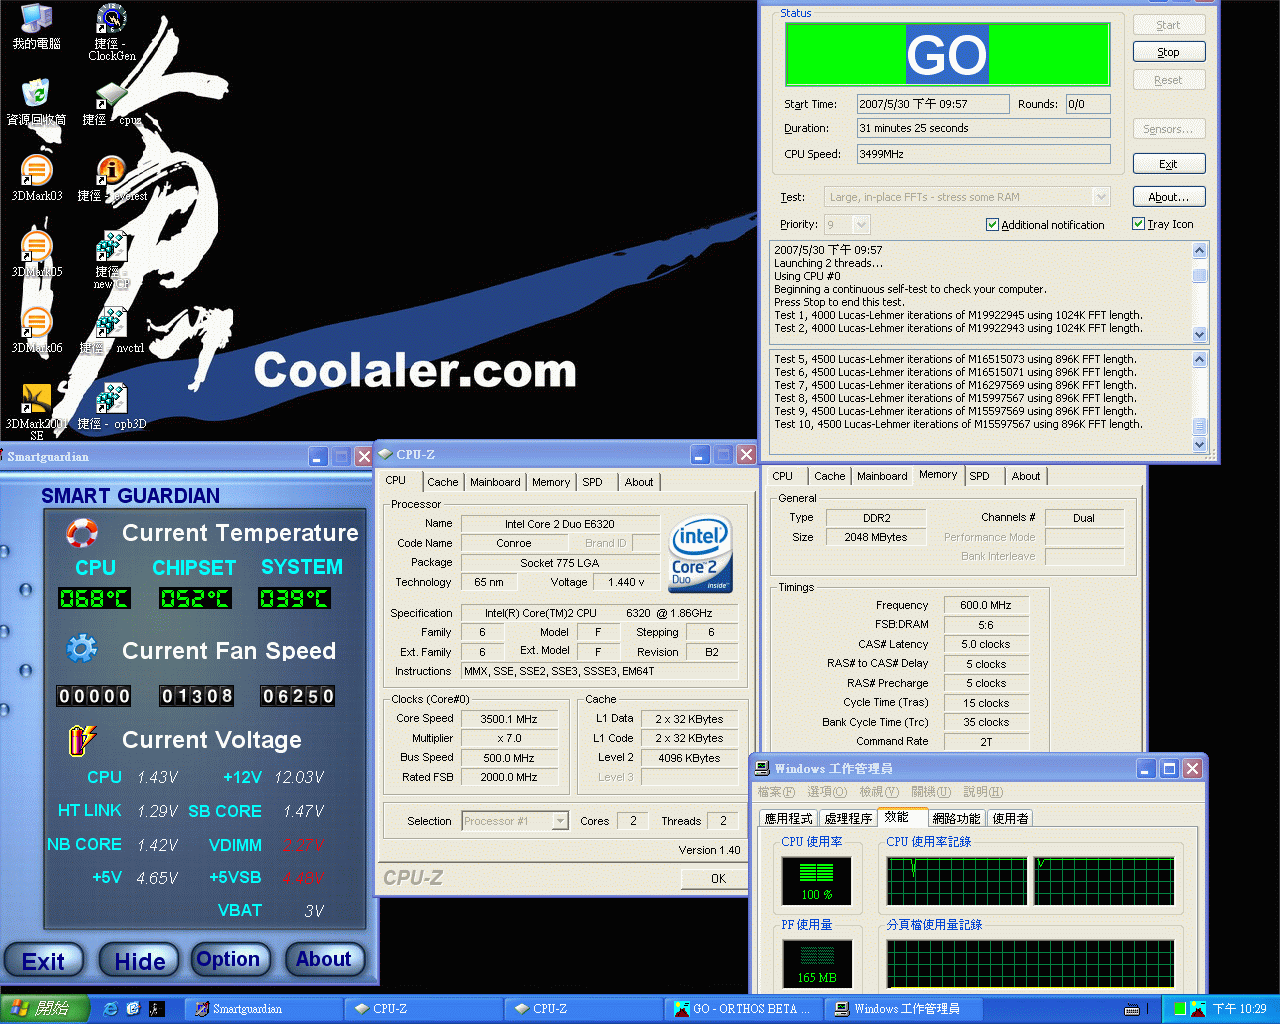Switch to 應用程式 tab in Task Manager
Viewport: 1280px width, 1024px height.
788,818
